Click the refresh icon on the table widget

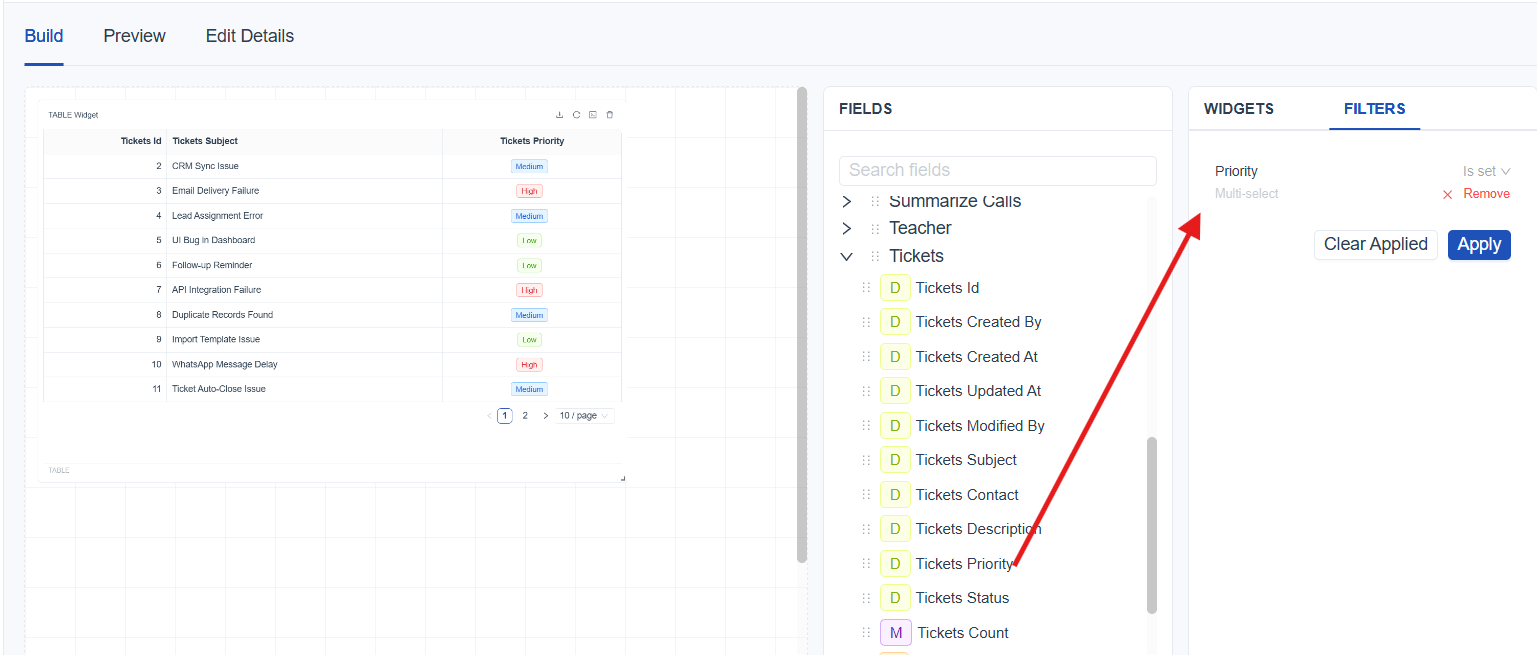click(577, 115)
